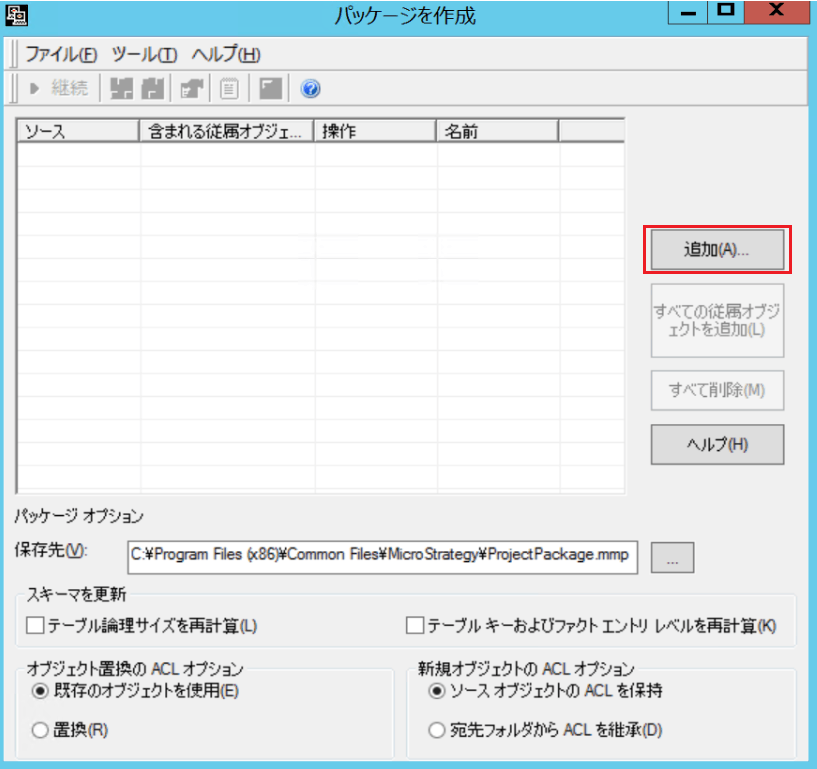Click the blue help question mark icon
817x769 pixels.
click(311, 89)
